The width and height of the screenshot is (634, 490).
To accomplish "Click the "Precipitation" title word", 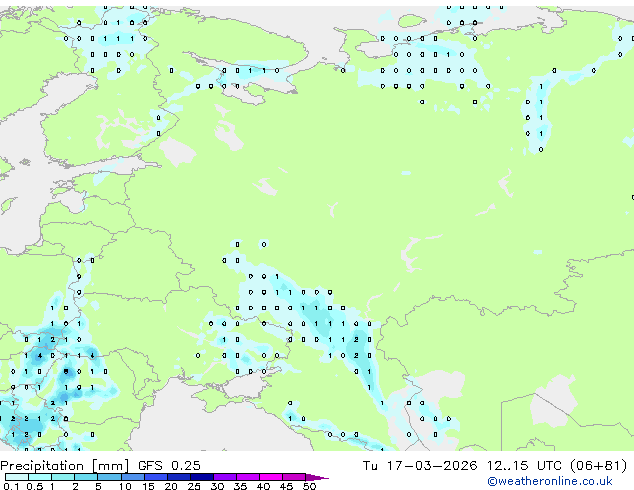I will click(42, 466).
